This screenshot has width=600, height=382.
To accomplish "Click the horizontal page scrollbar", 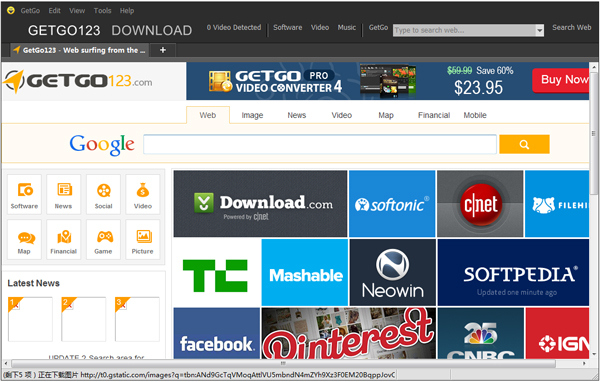I will pos(283,363).
